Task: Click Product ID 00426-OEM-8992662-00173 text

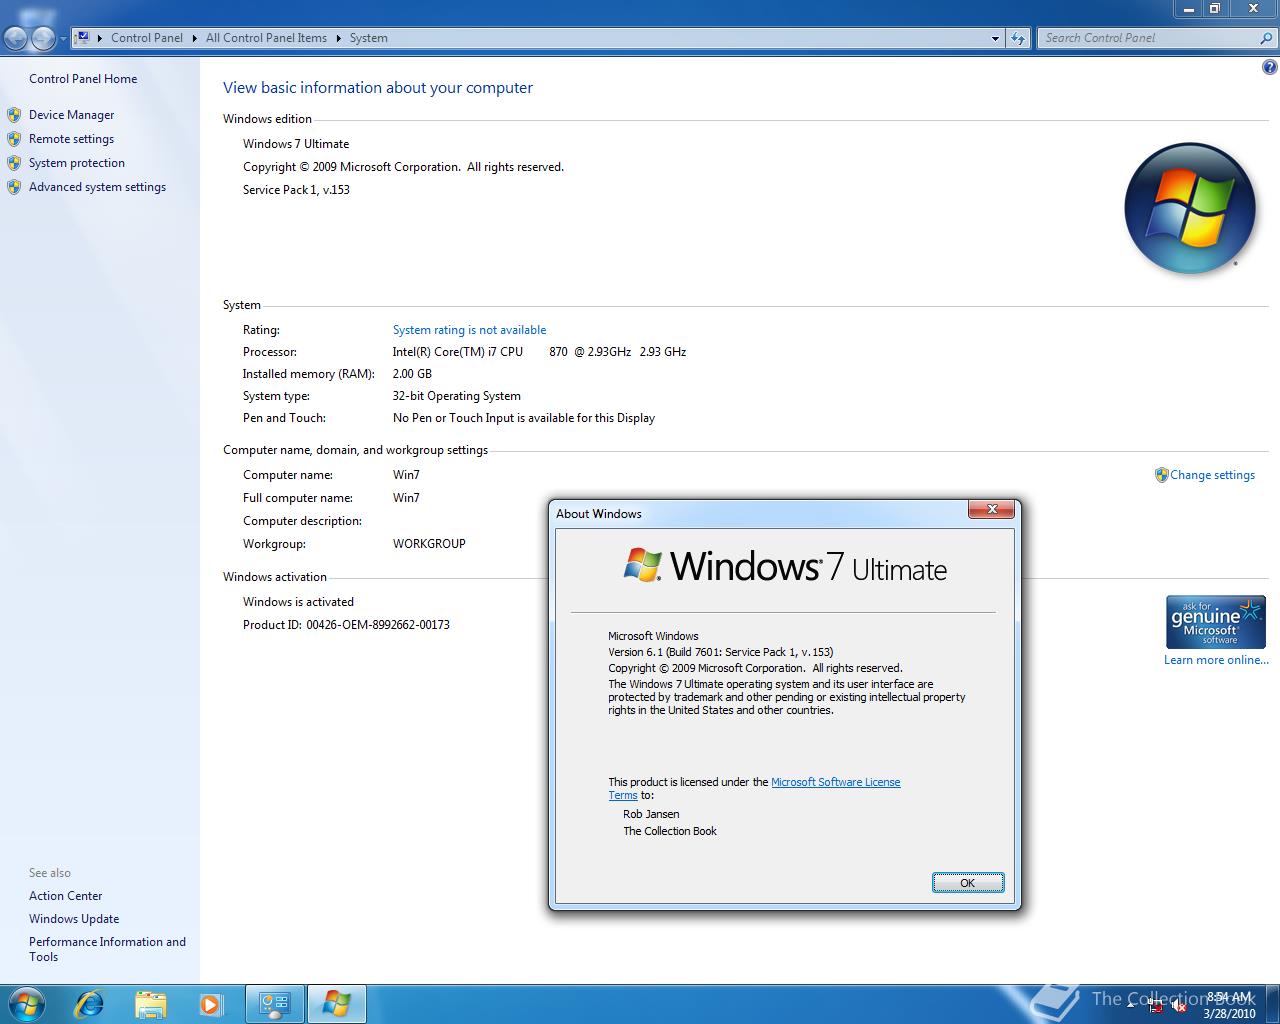Action: click(346, 625)
